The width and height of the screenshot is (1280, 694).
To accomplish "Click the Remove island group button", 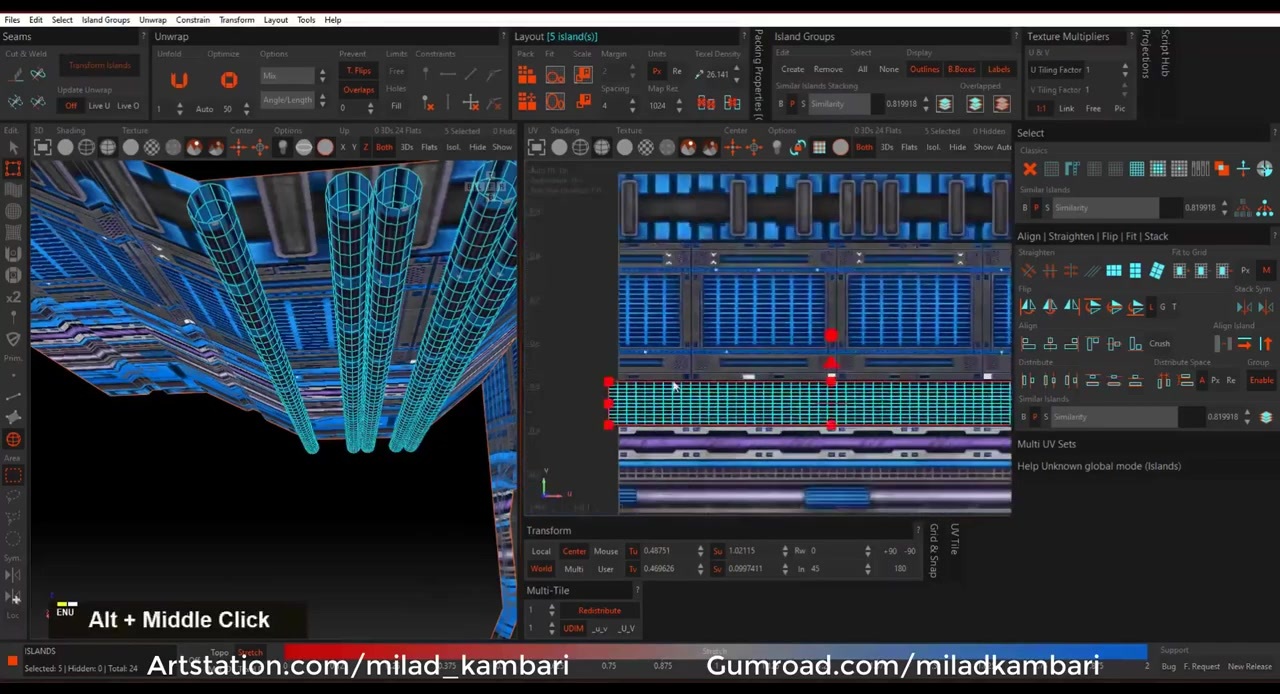I will (828, 70).
